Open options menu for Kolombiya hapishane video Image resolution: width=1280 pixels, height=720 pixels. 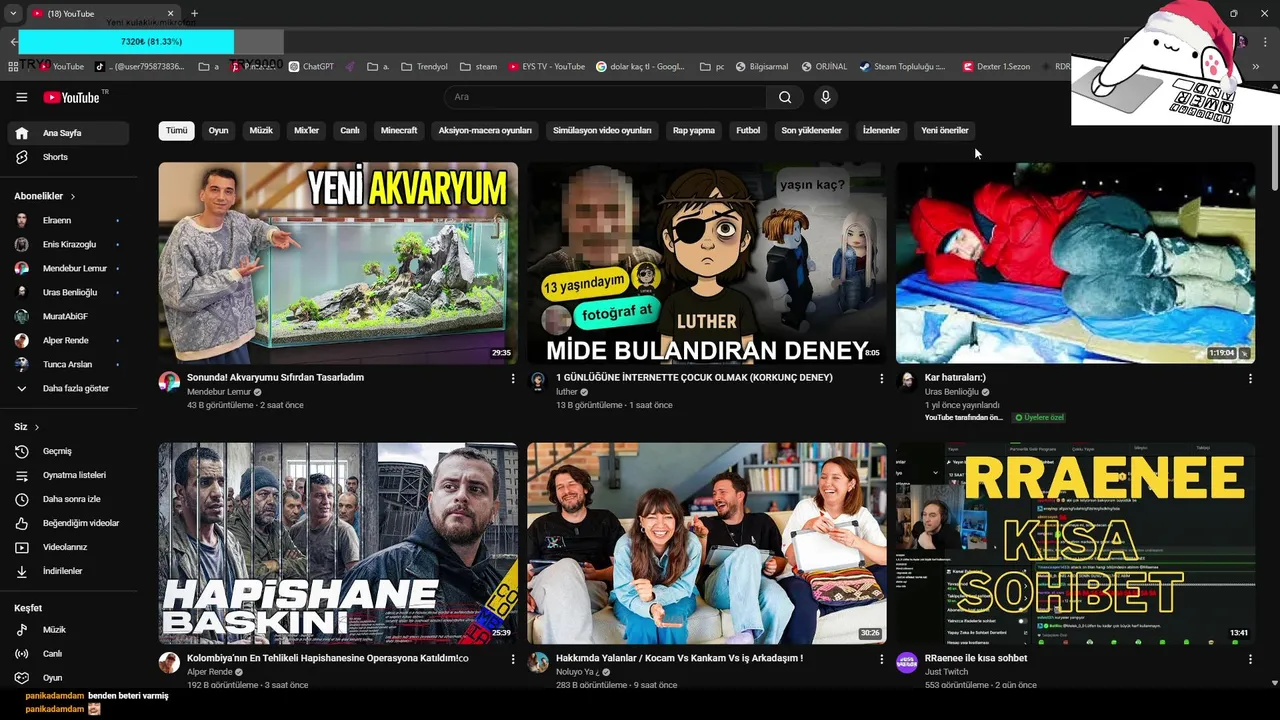513,660
